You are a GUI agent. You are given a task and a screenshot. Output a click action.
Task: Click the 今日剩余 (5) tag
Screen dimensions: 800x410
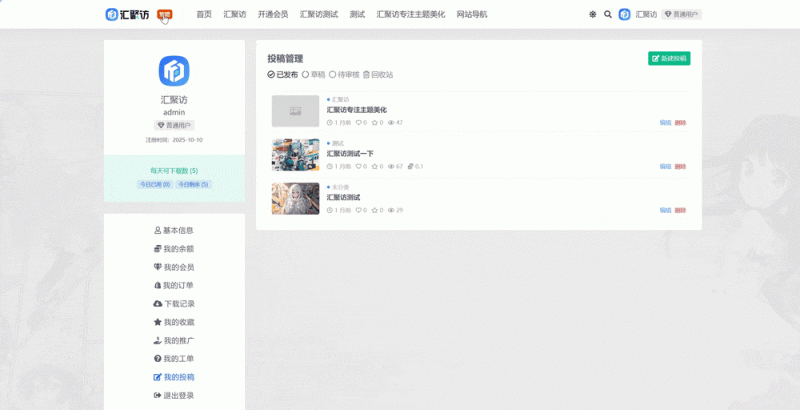pos(193,185)
